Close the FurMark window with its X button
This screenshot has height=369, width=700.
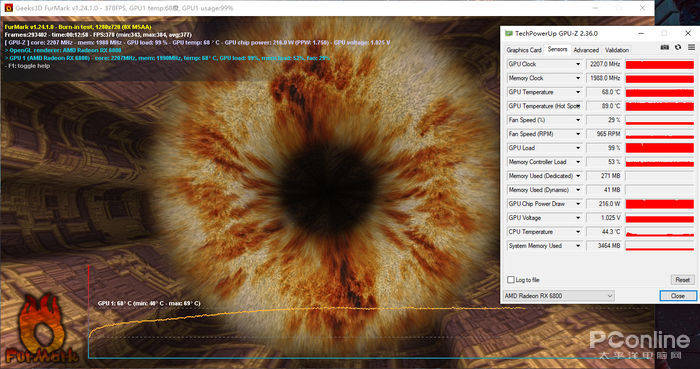pyautogui.click(x=642, y=8)
